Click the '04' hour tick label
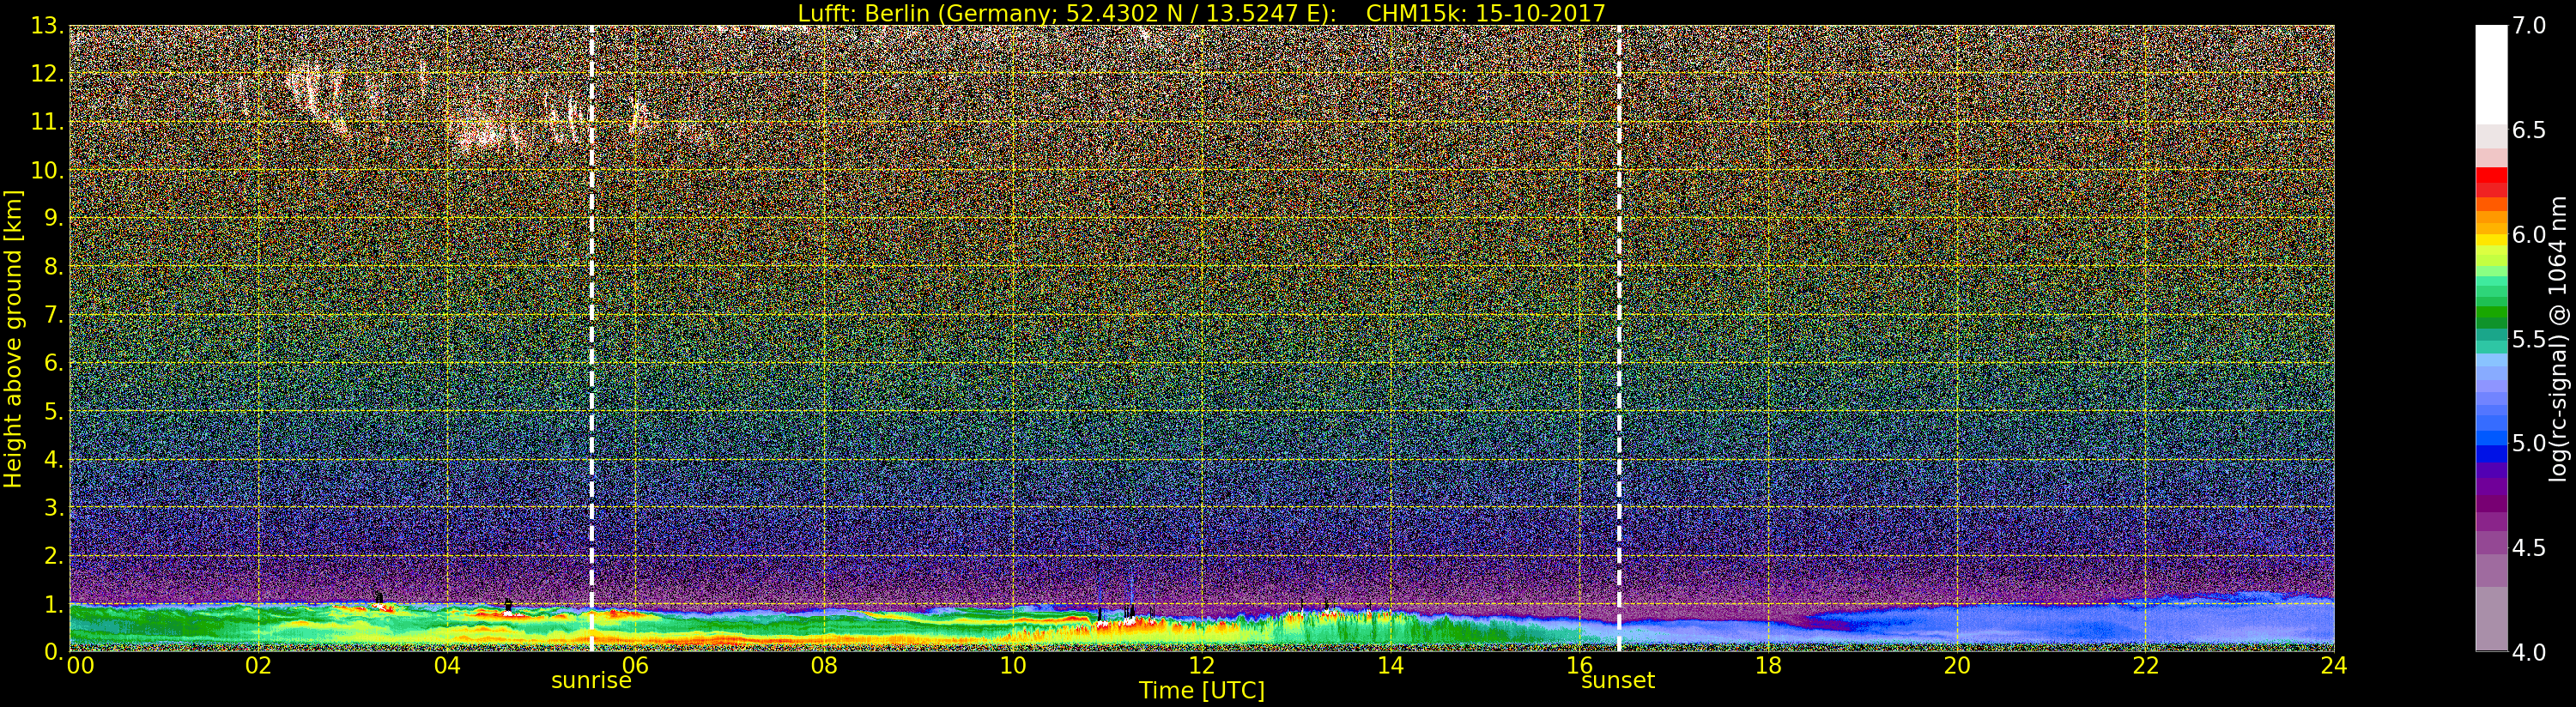The image size is (2576, 707). pyautogui.click(x=447, y=665)
